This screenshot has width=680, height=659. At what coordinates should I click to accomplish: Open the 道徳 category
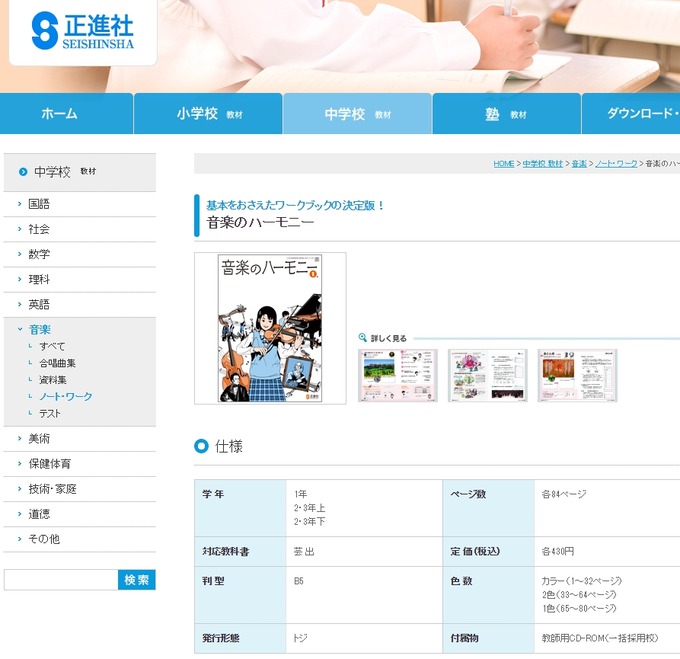coord(79,514)
